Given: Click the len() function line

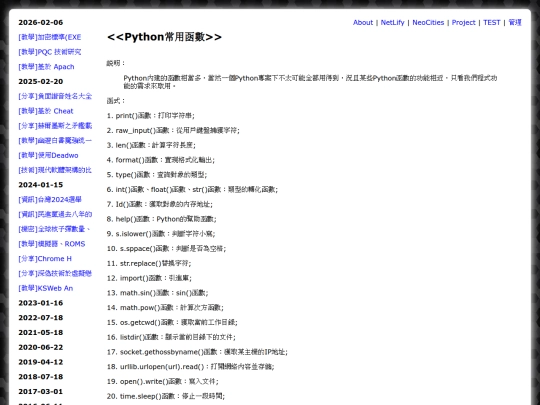Looking at the screenshot, I should click(x=151, y=145).
